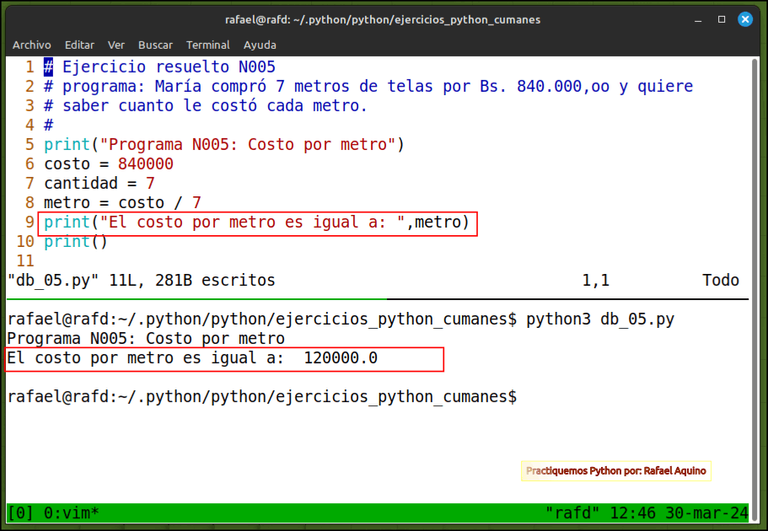Click the "cantidad = 7" code line
This screenshot has height=531, width=768.
pyautogui.click(x=99, y=183)
